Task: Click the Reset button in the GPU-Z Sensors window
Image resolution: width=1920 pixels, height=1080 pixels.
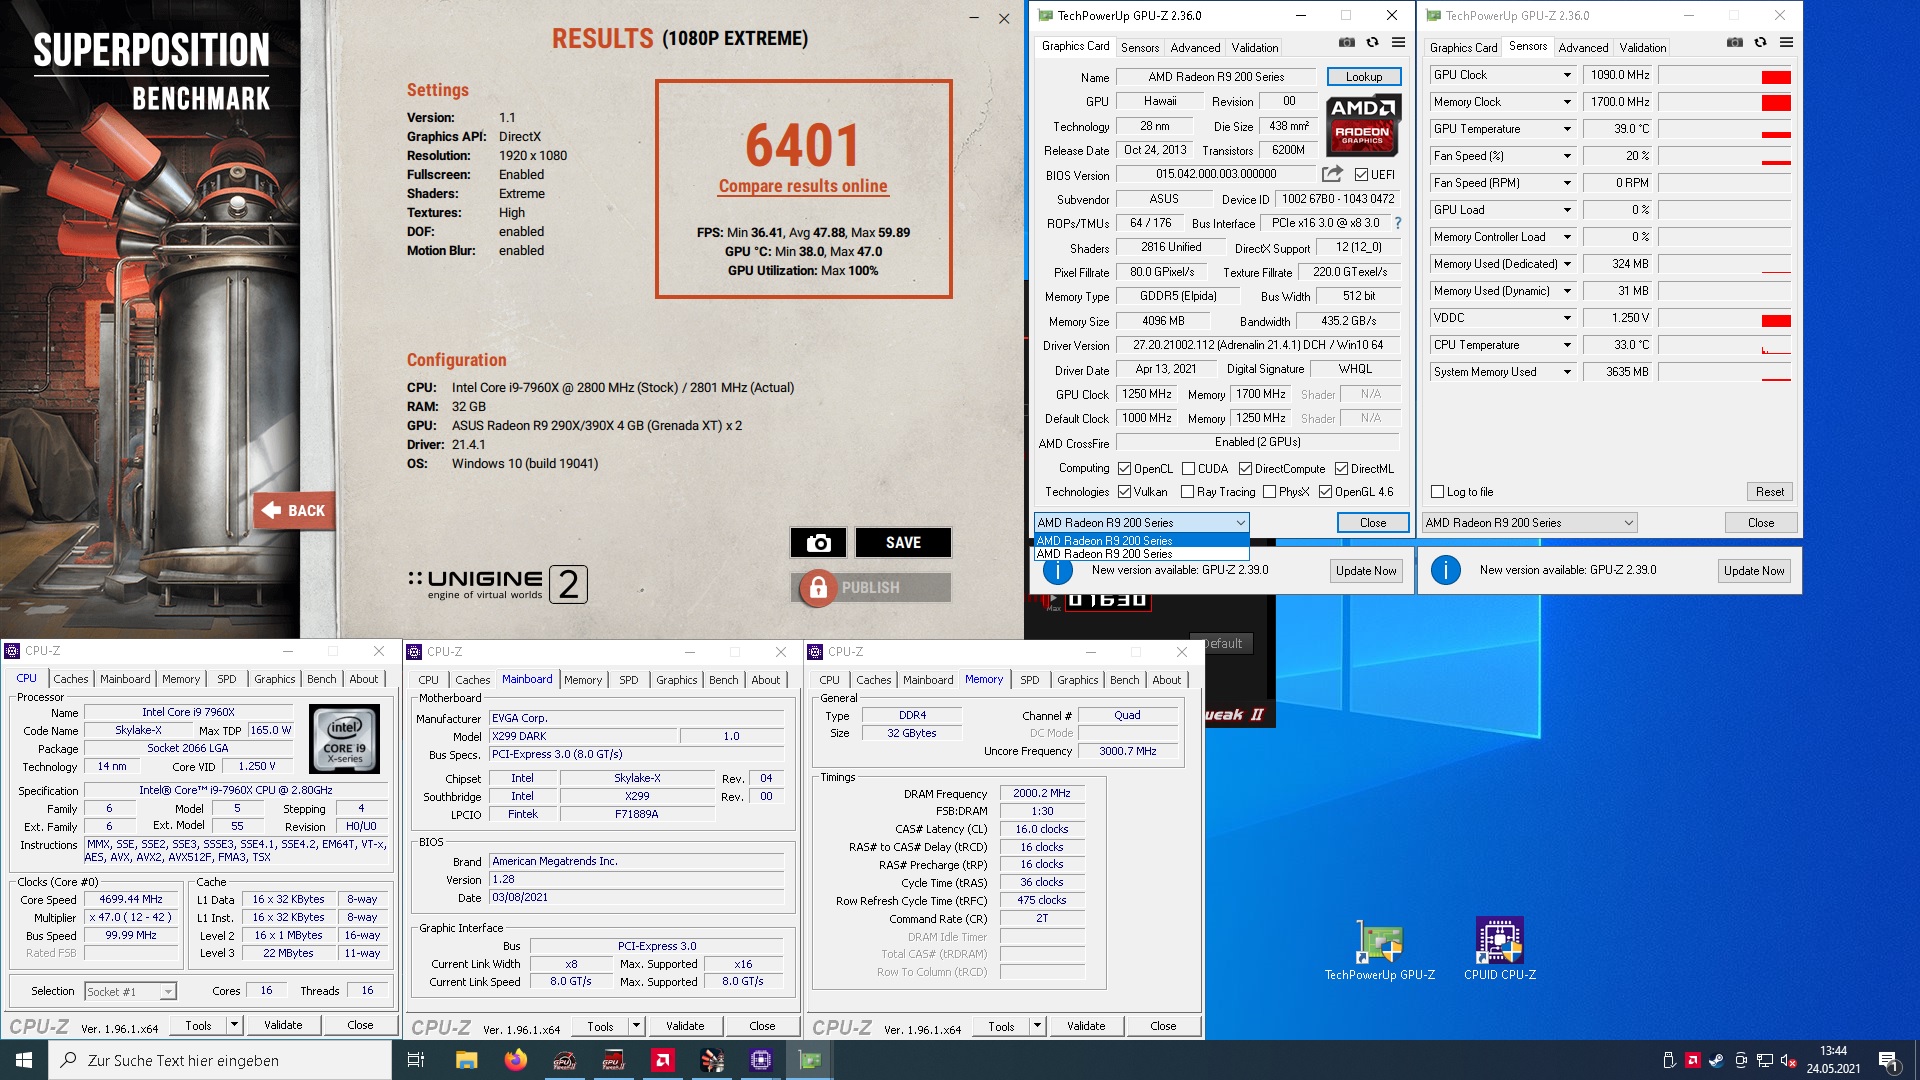Action: point(1769,492)
